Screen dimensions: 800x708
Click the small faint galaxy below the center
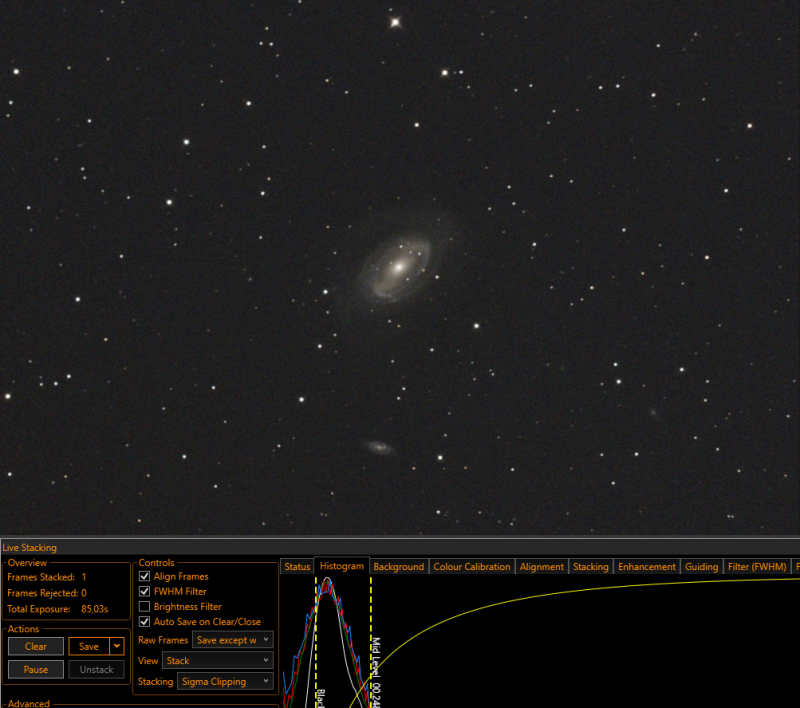point(379,448)
